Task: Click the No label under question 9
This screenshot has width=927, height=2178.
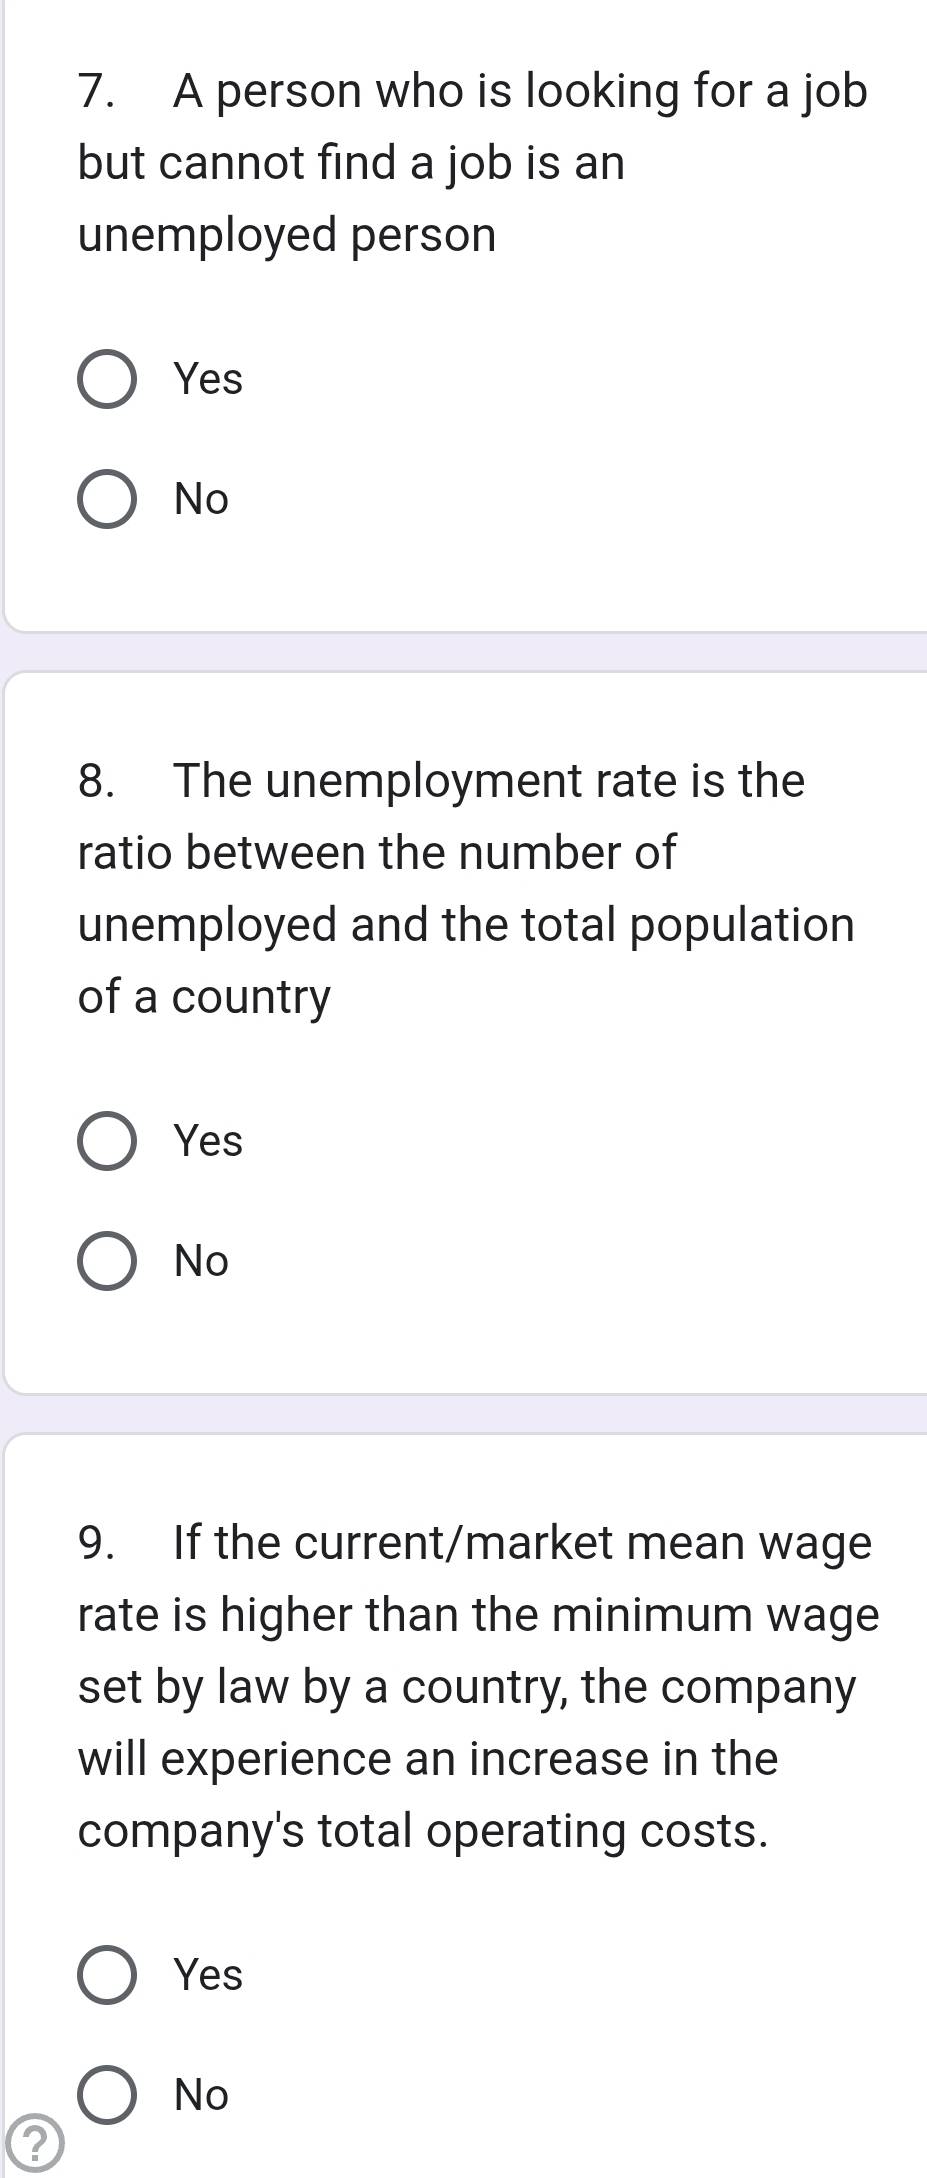Action: (201, 2094)
